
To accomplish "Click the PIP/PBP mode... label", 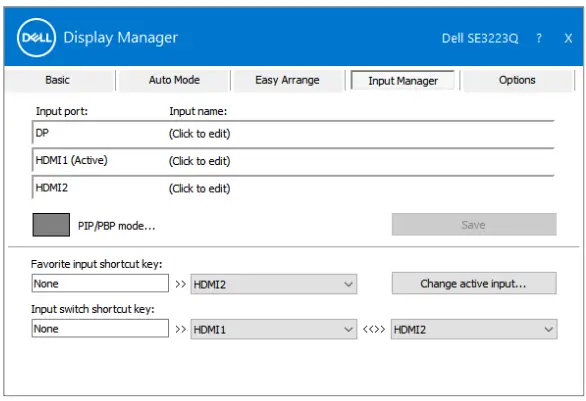I will pos(117,226).
